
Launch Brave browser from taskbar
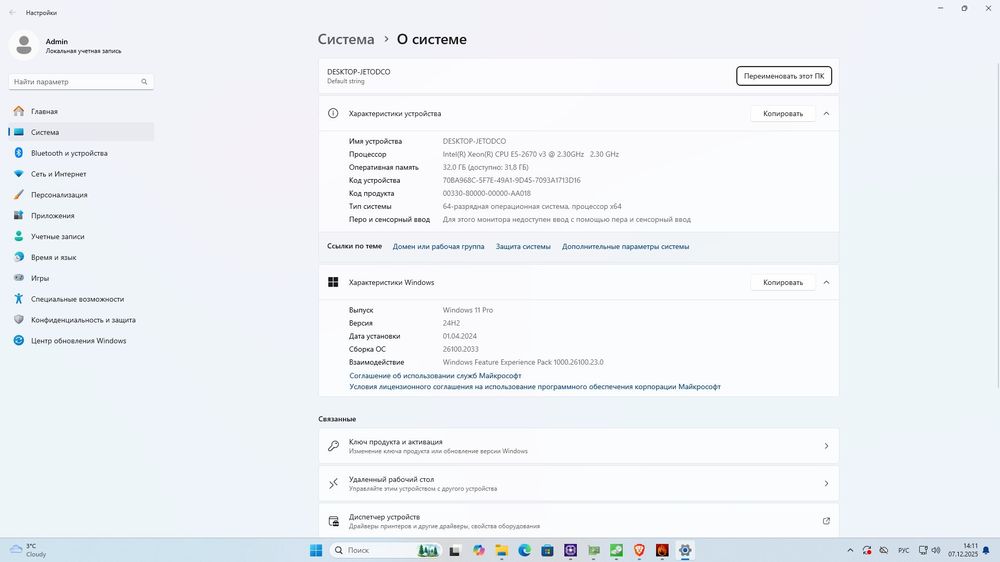tap(639, 551)
